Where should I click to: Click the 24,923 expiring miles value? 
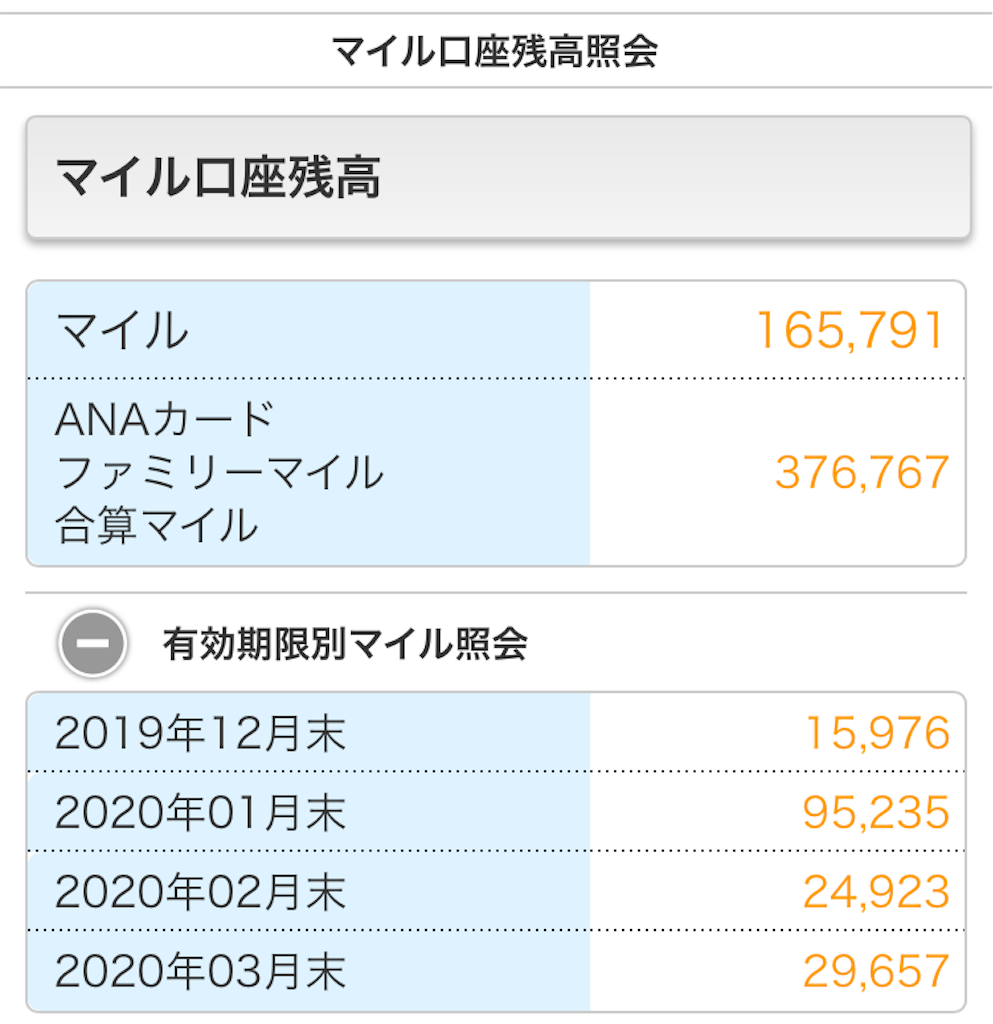point(876,892)
